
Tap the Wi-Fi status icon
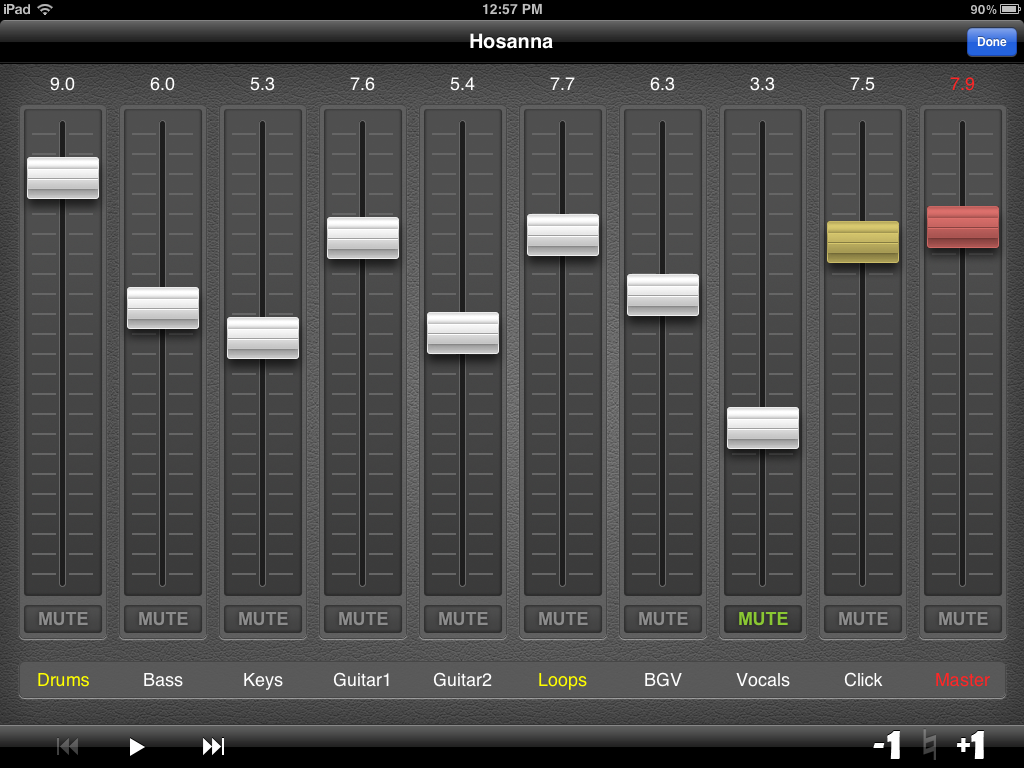(45, 9)
